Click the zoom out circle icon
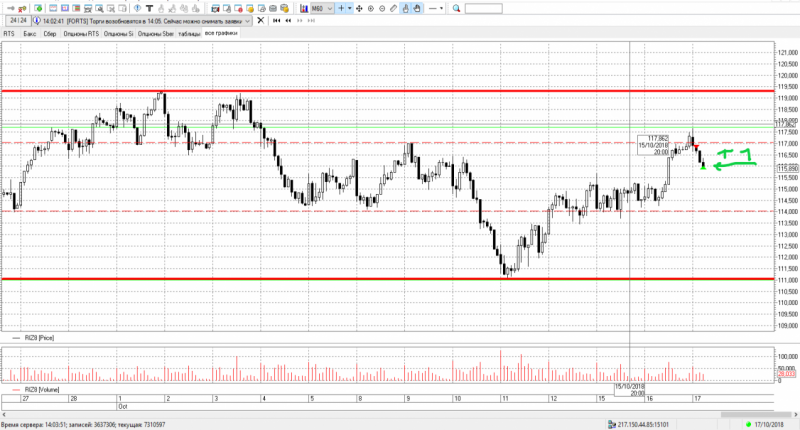 coord(382,8)
